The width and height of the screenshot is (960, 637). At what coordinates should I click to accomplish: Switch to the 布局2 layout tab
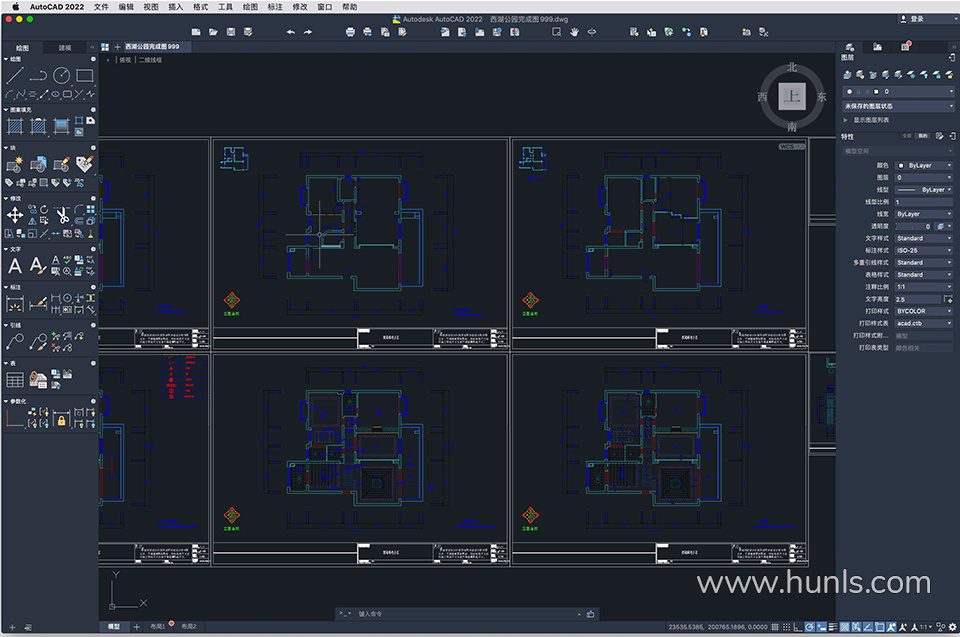pos(189,627)
